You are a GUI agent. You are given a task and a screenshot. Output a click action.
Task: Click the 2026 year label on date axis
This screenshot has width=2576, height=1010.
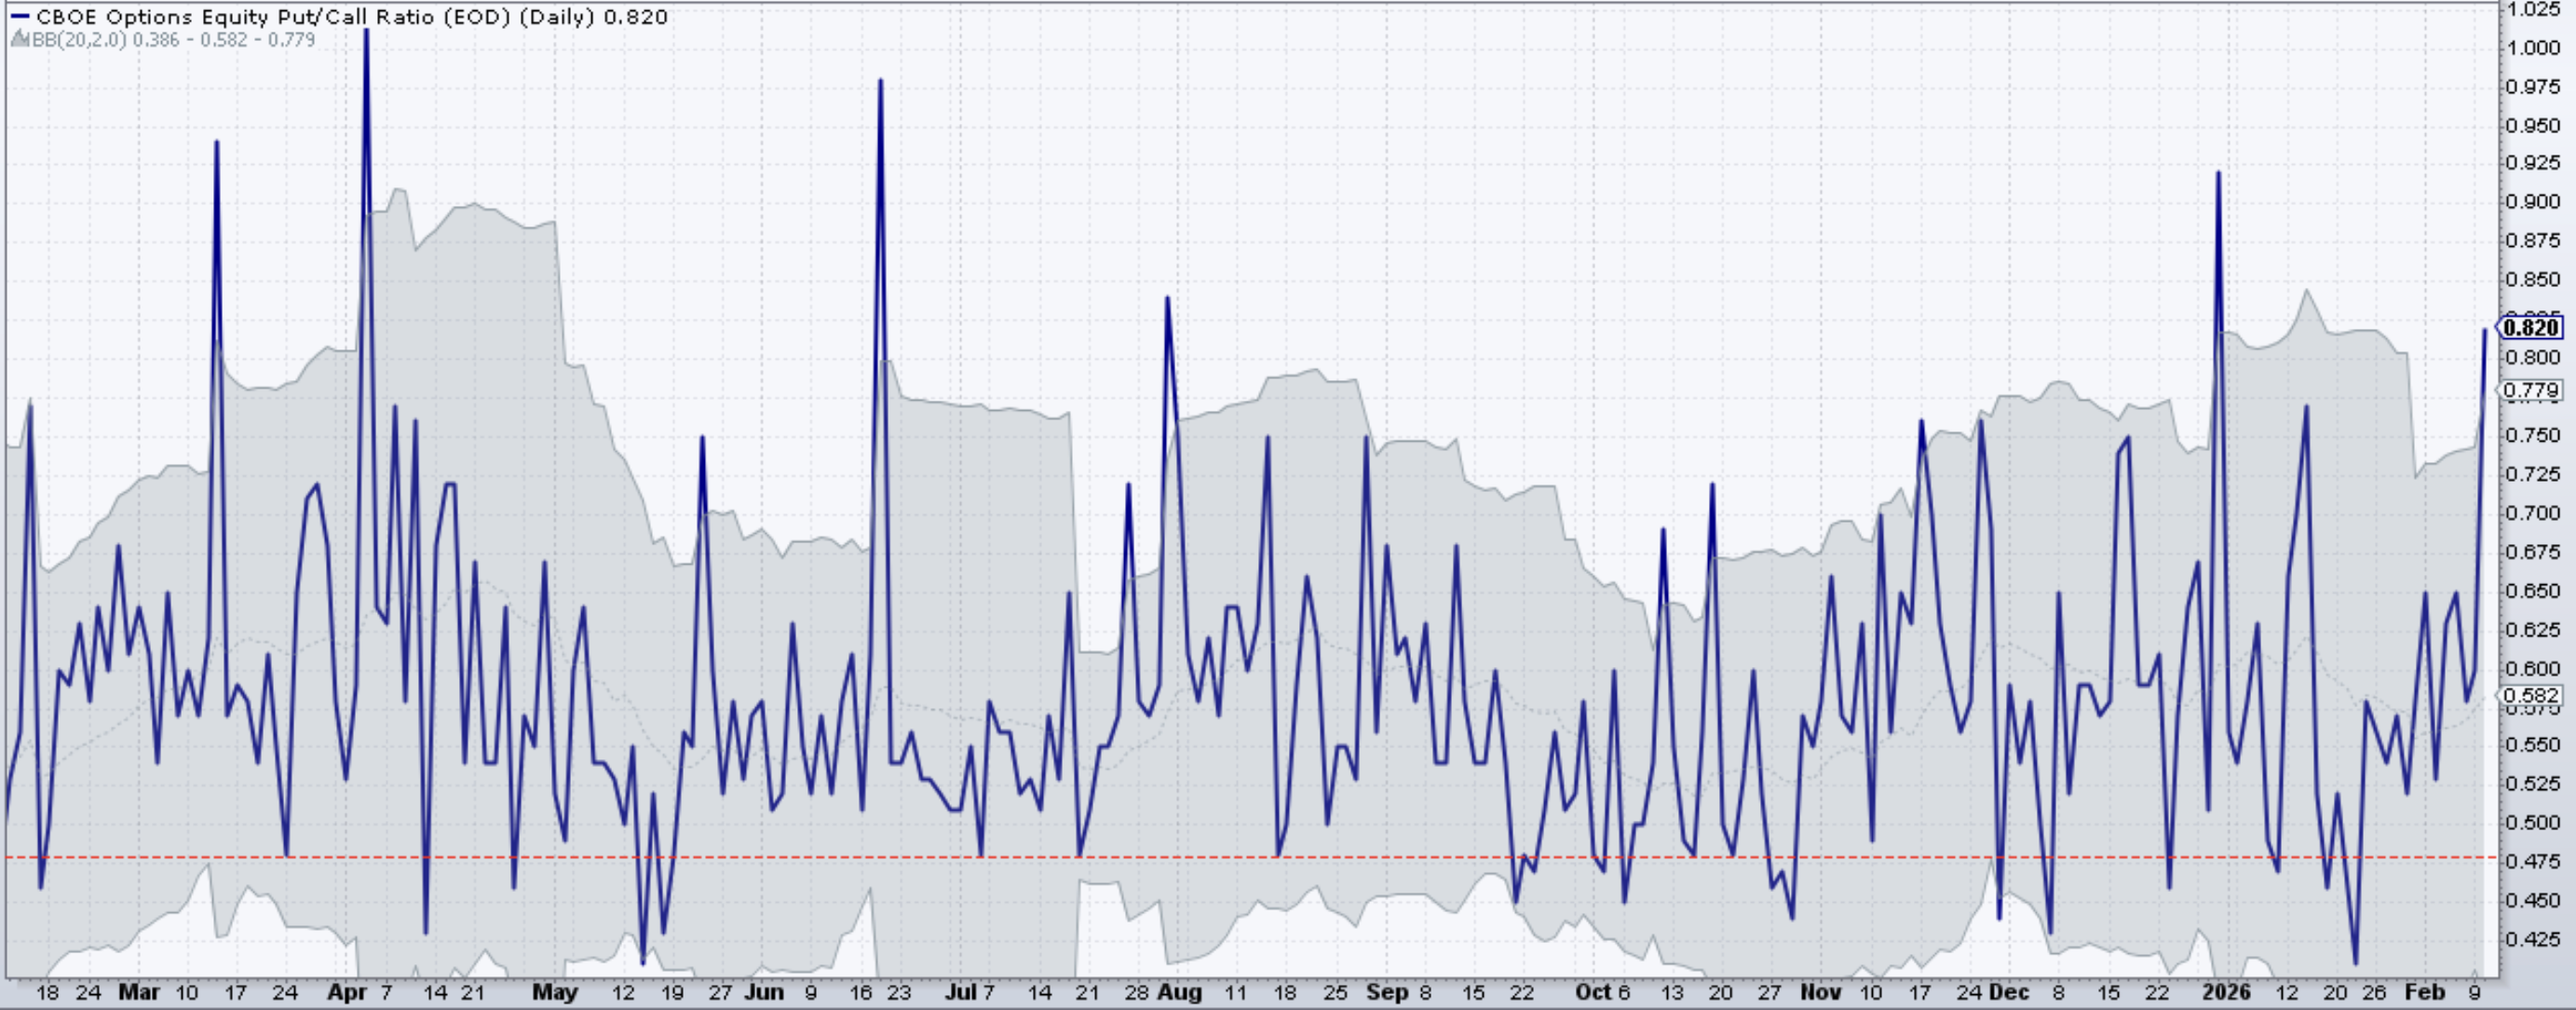coord(2226,993)
